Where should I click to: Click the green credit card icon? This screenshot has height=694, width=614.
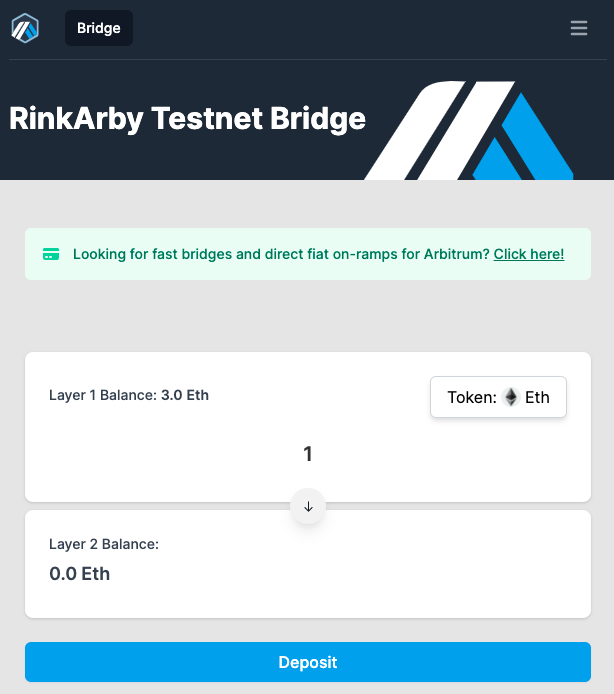point(51,254)
